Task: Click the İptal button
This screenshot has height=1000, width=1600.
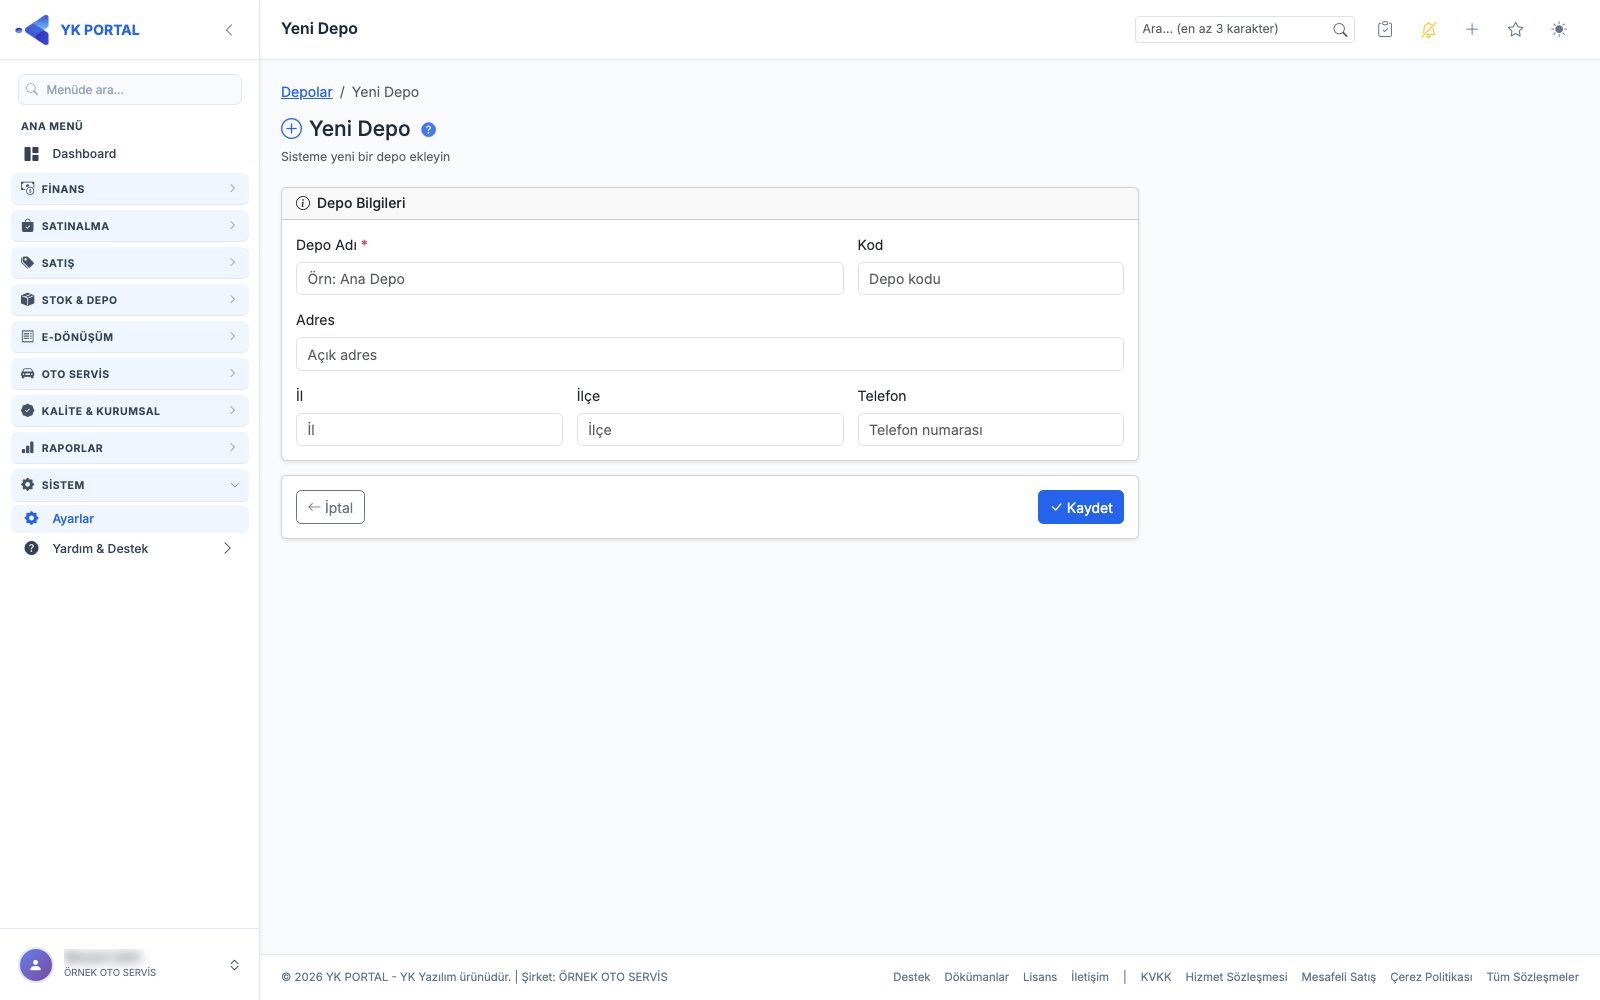Action: tap(330, 507)
